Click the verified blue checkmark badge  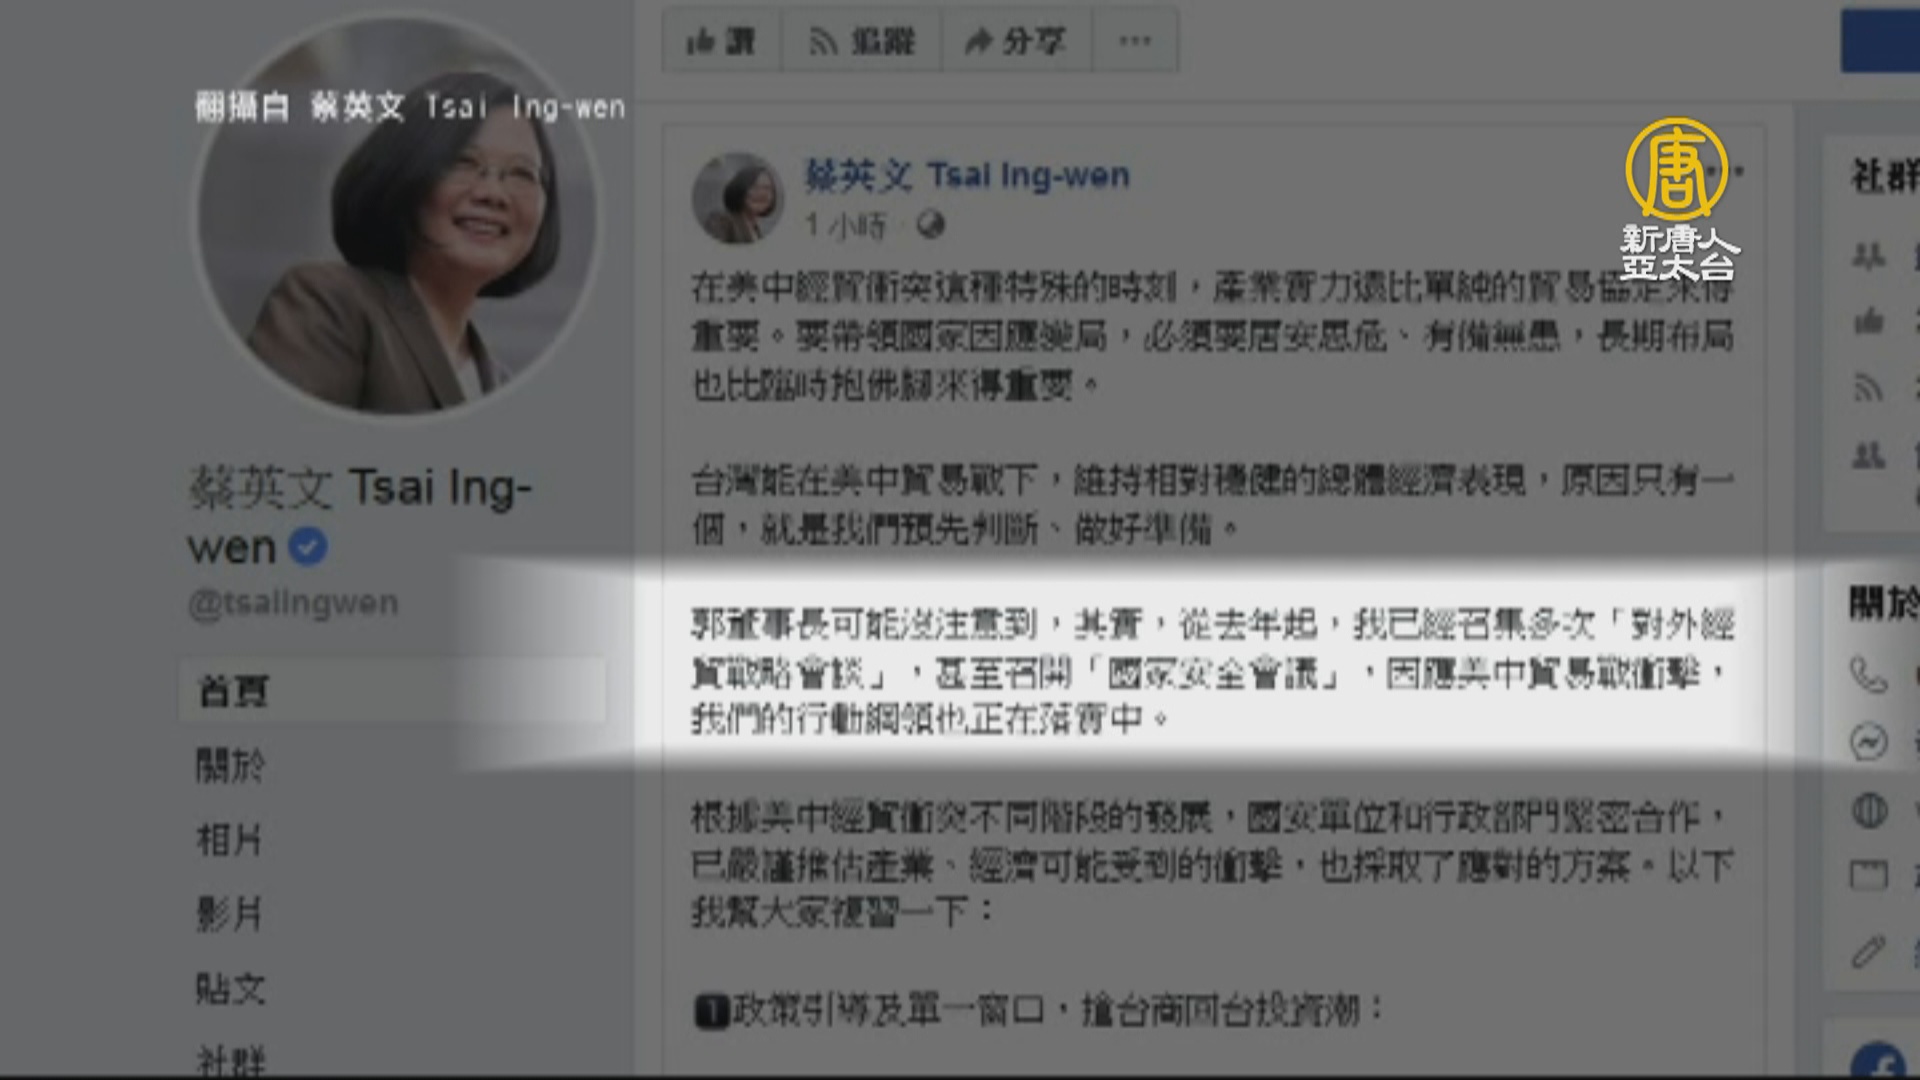(308, 547)
